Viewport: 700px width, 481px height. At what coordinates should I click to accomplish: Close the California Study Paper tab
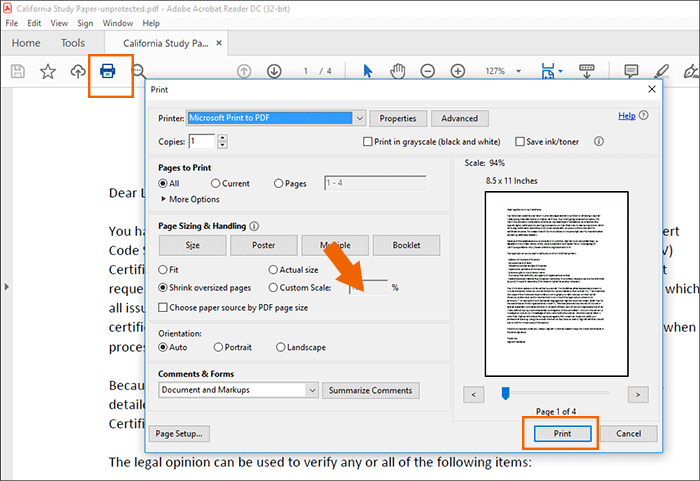click(219, 43)
